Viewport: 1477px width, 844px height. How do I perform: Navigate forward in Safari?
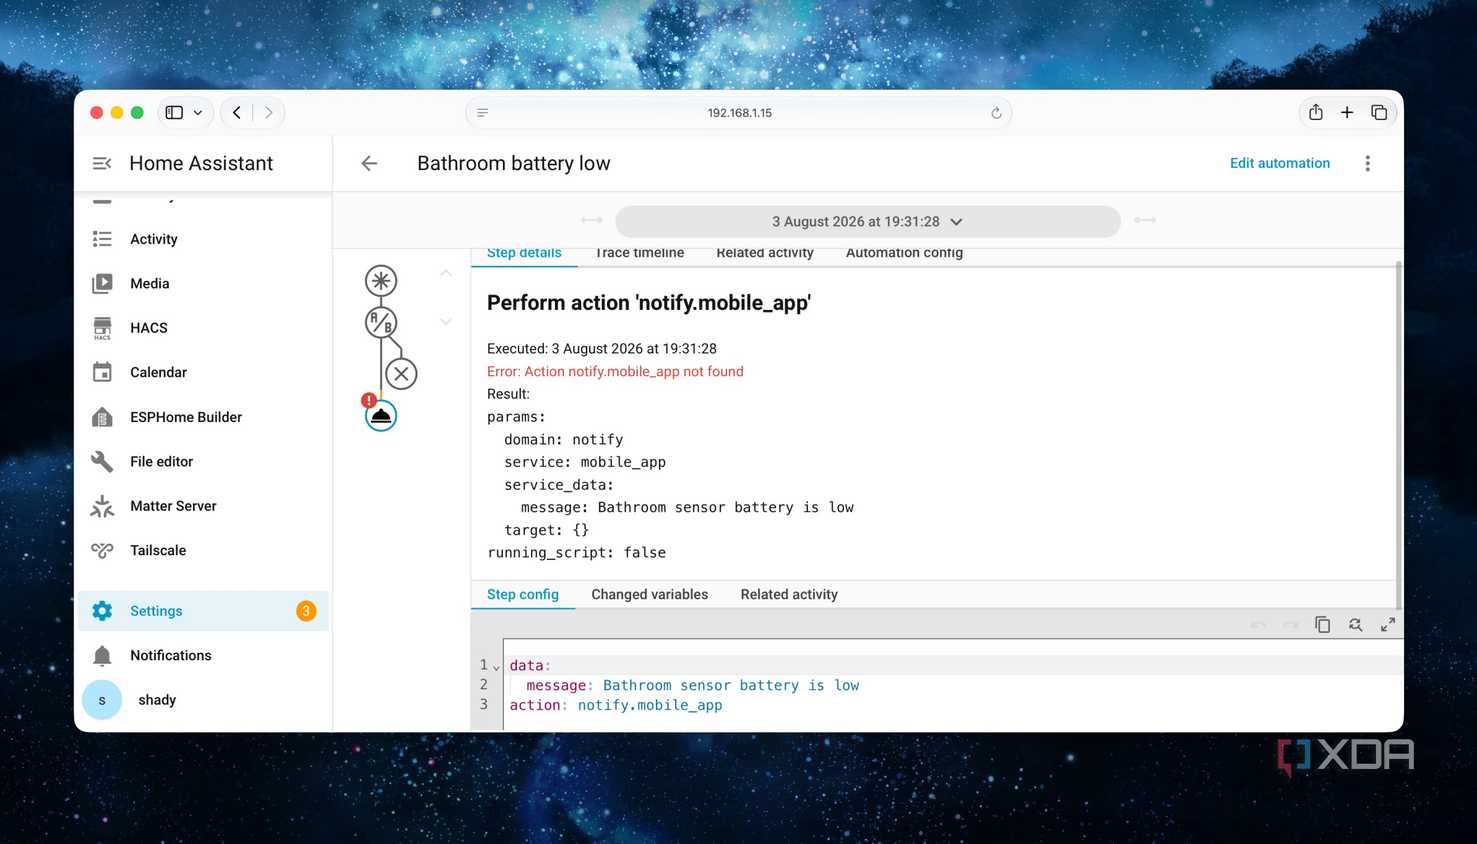(x=268, y=112)
